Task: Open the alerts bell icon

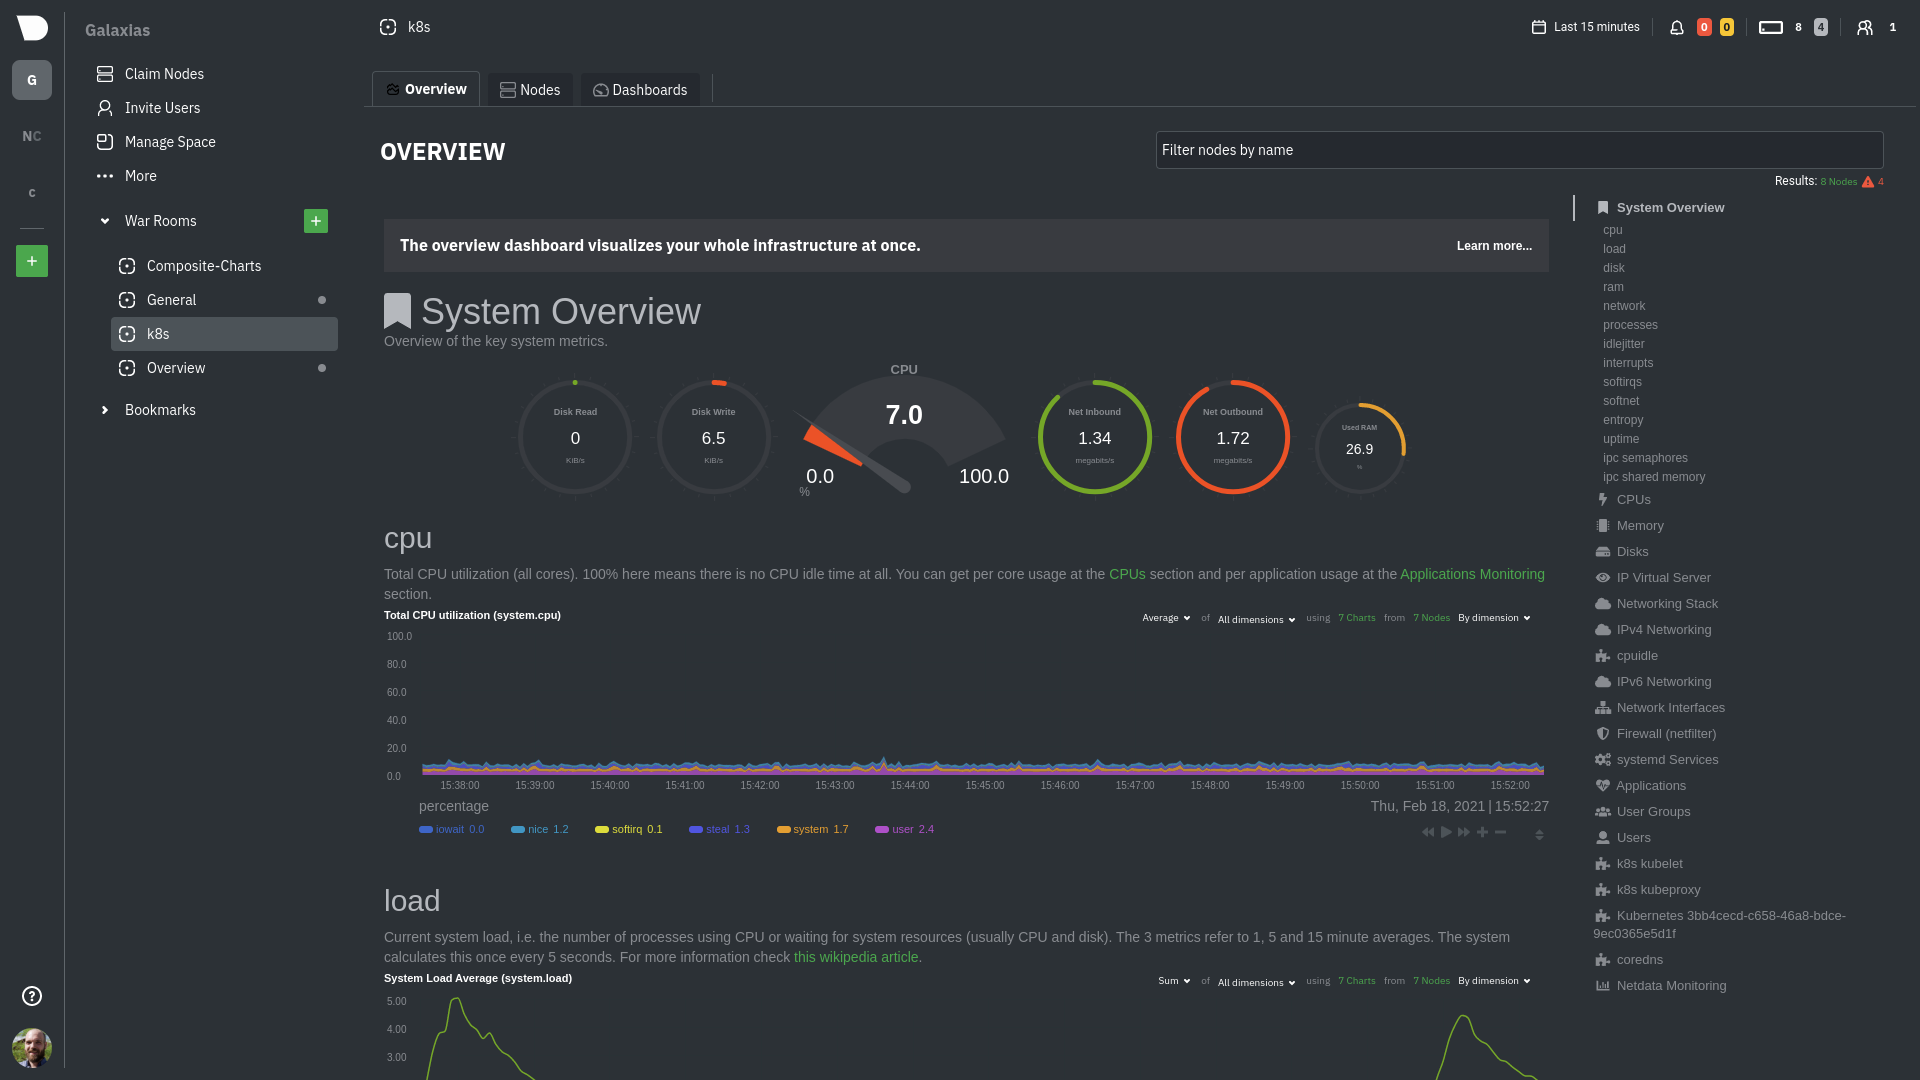Action: 1677,28
